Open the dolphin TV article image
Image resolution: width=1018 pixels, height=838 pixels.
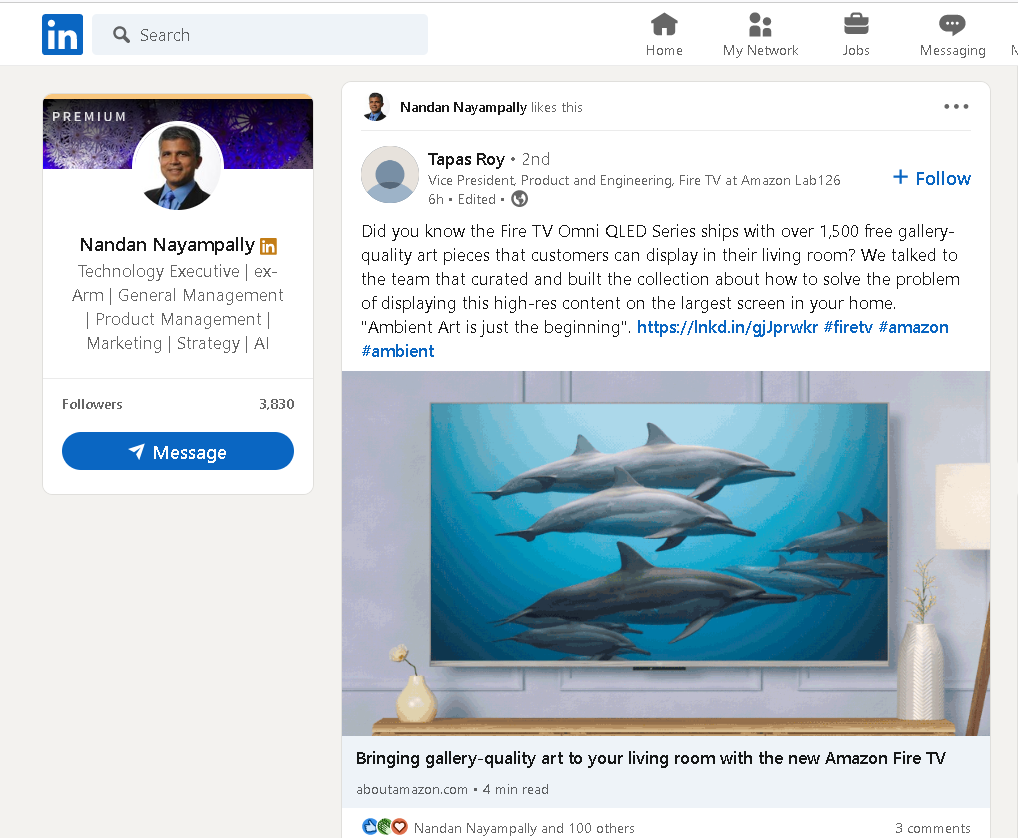[x=665, y=553]
